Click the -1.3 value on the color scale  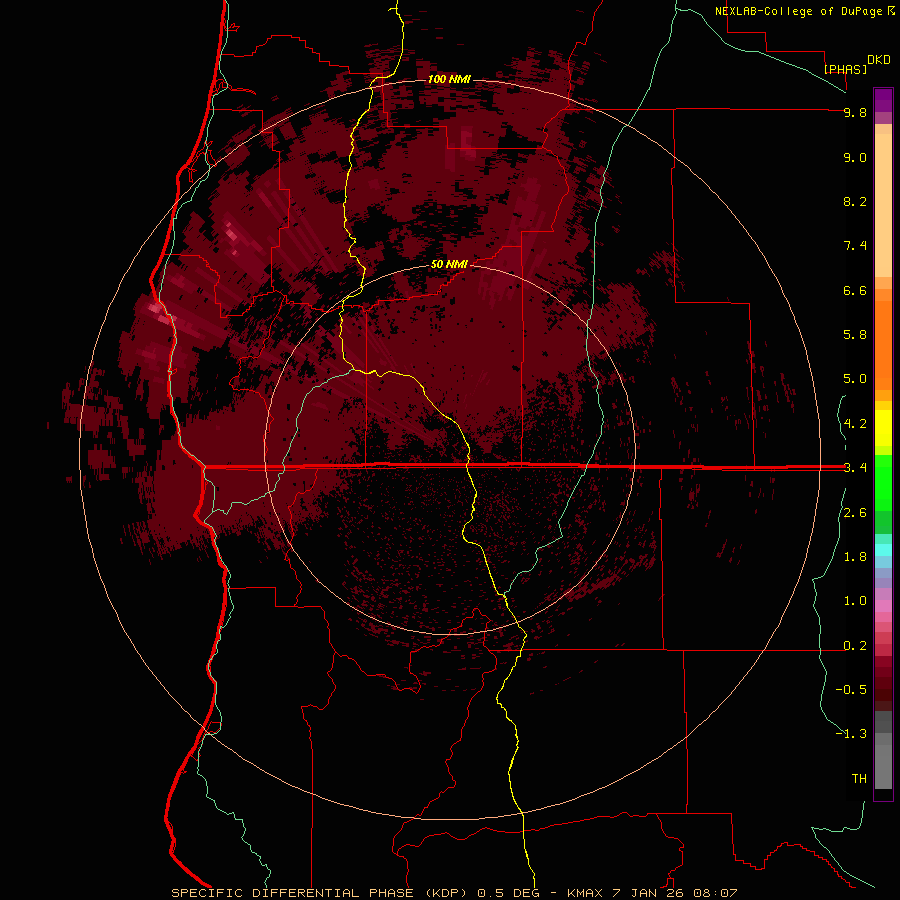tap(851, 734)
